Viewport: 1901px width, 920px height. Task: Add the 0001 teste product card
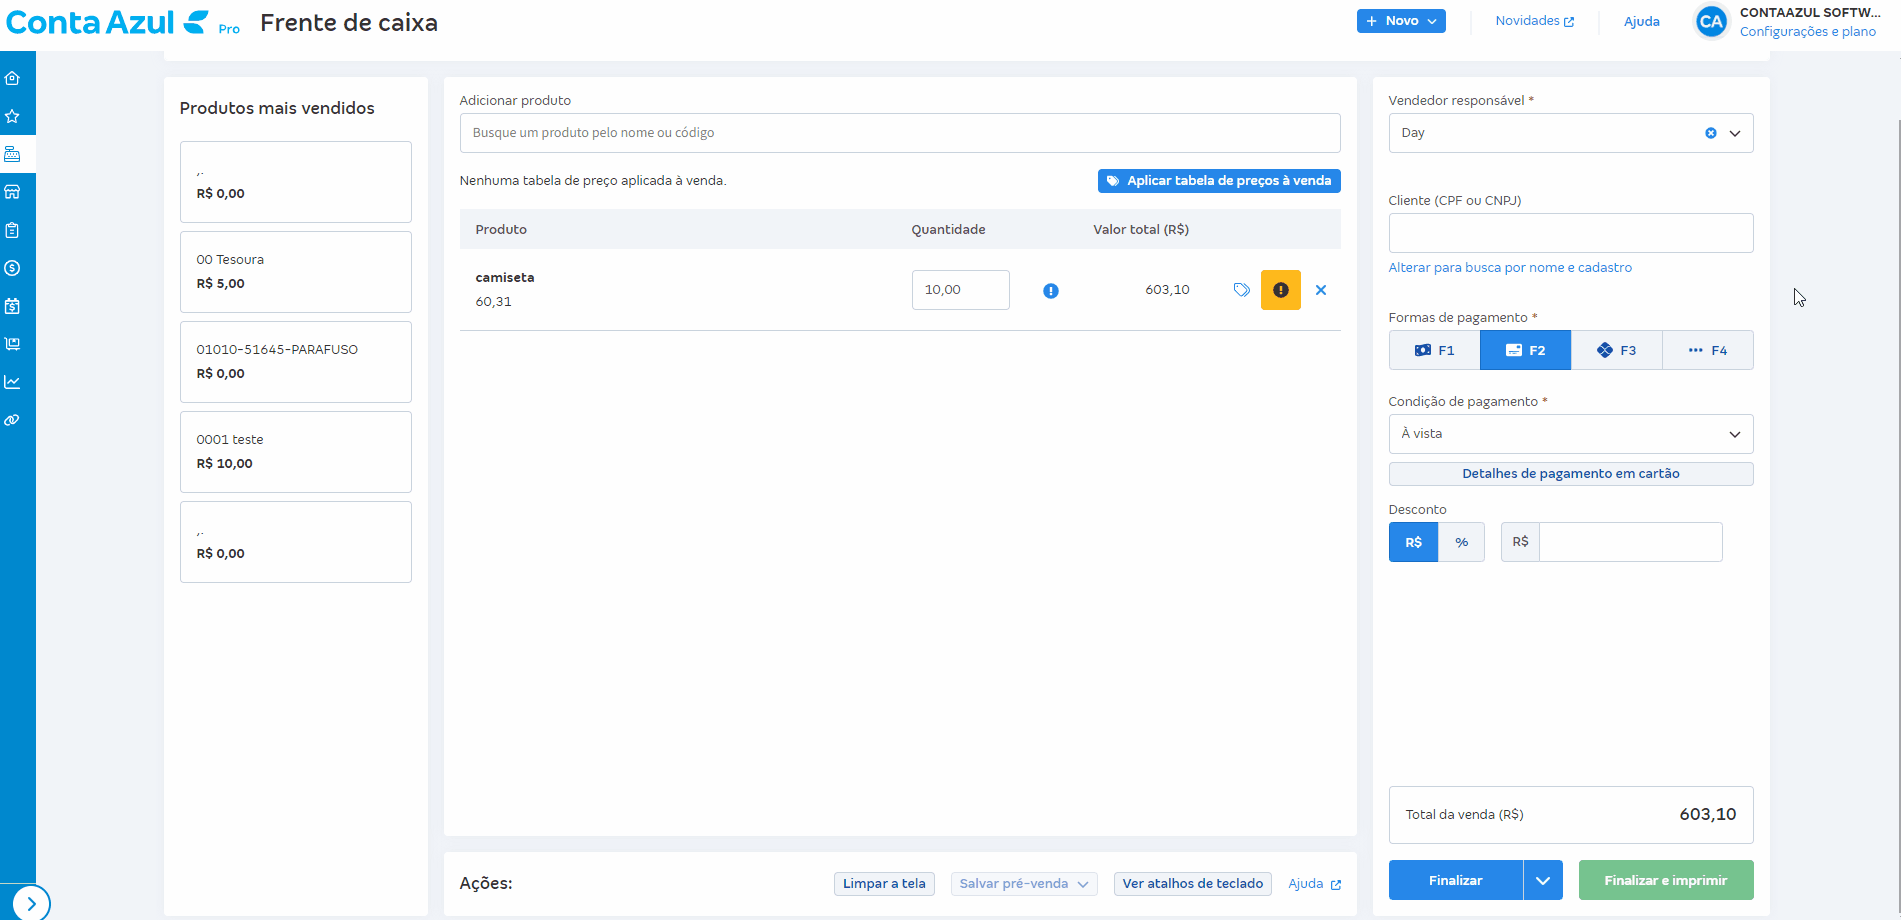[296, 452]
